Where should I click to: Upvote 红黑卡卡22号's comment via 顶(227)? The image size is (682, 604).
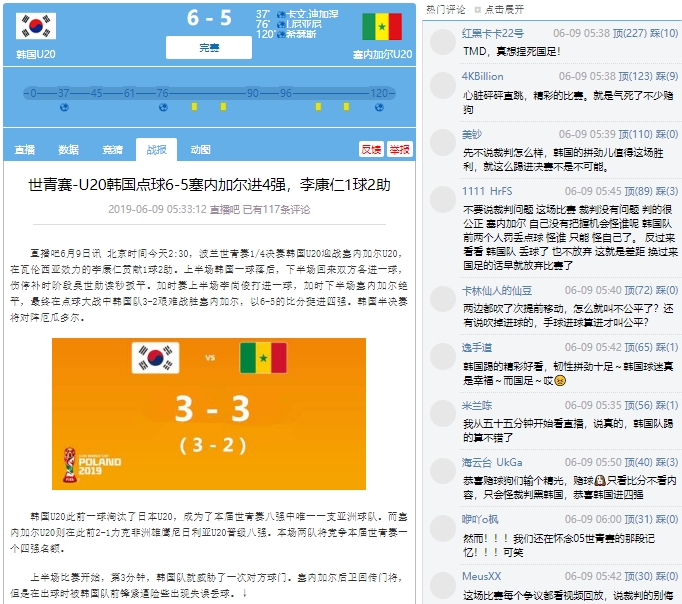coord(630,33)
